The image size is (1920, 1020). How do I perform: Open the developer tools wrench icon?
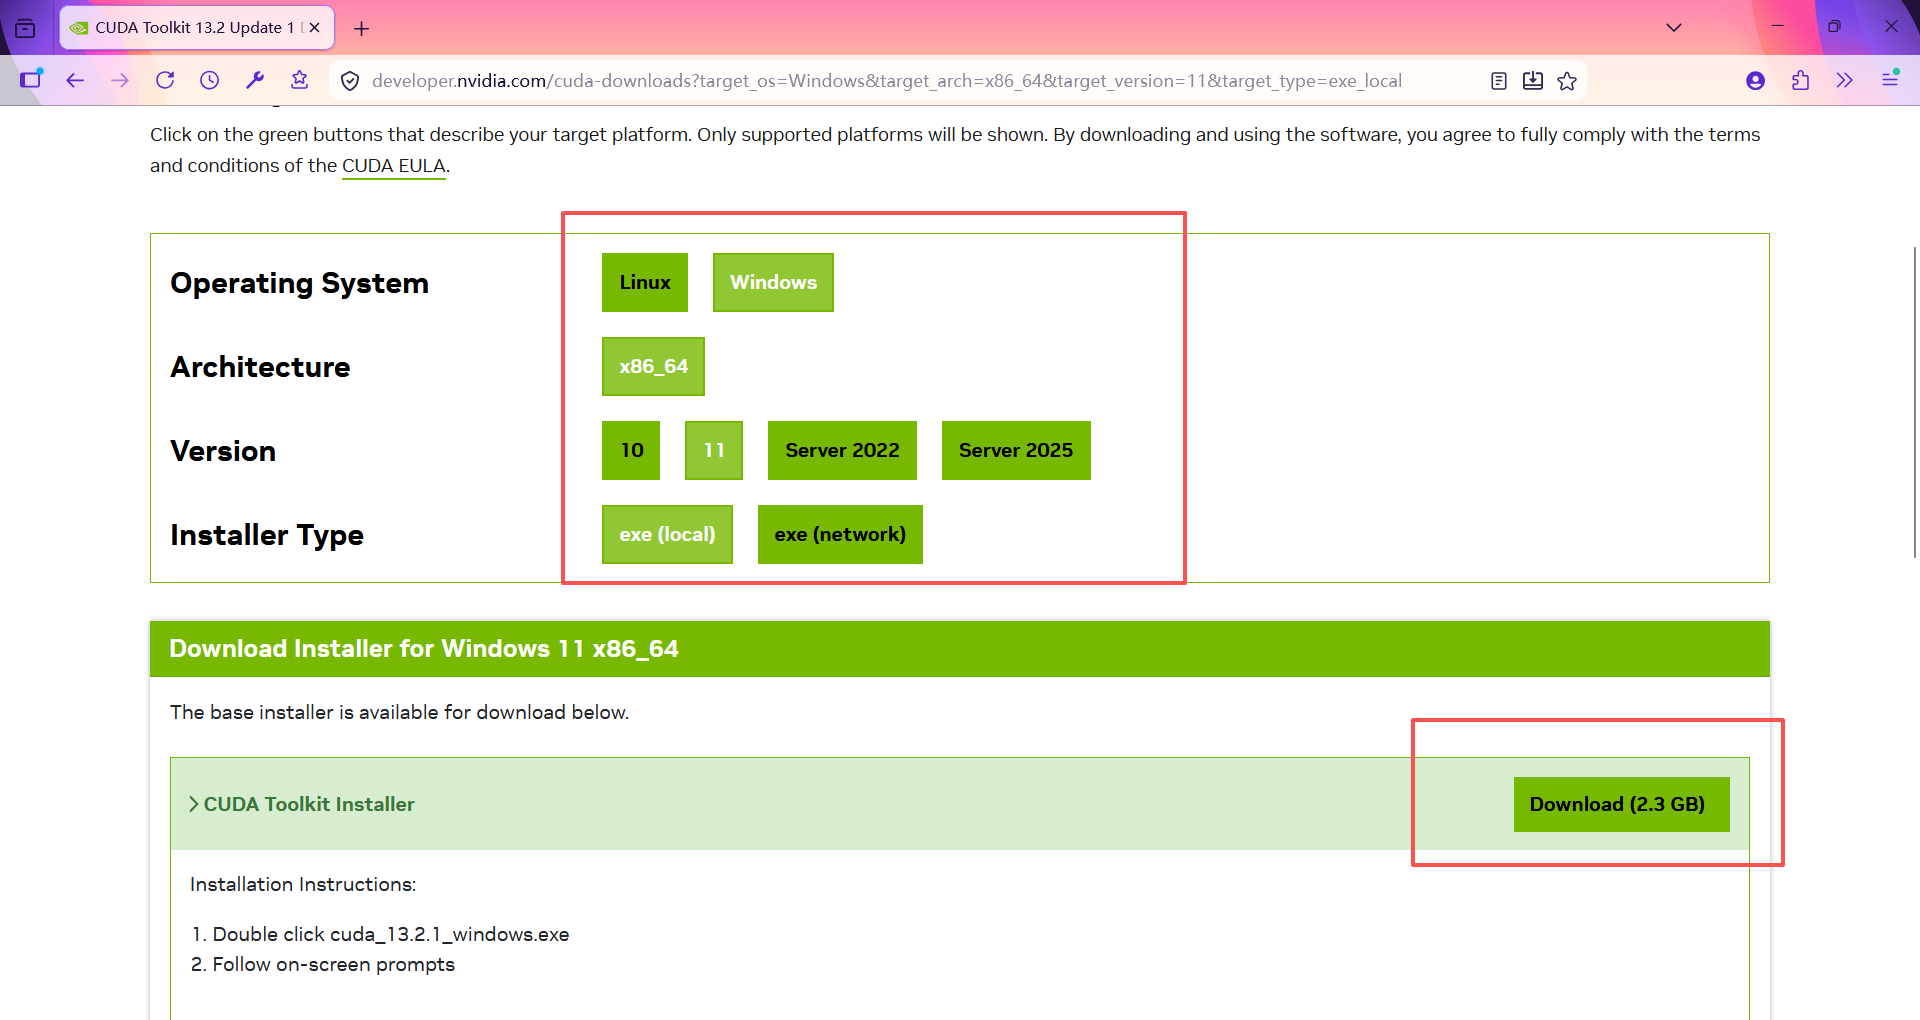[255, 80]
